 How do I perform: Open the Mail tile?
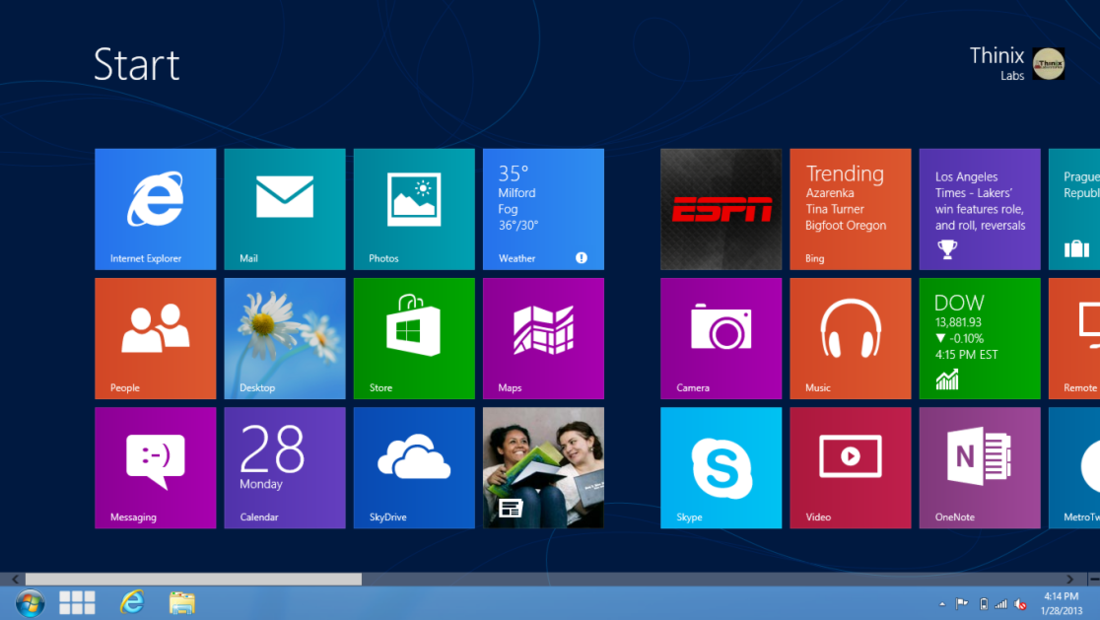[285, 209]
